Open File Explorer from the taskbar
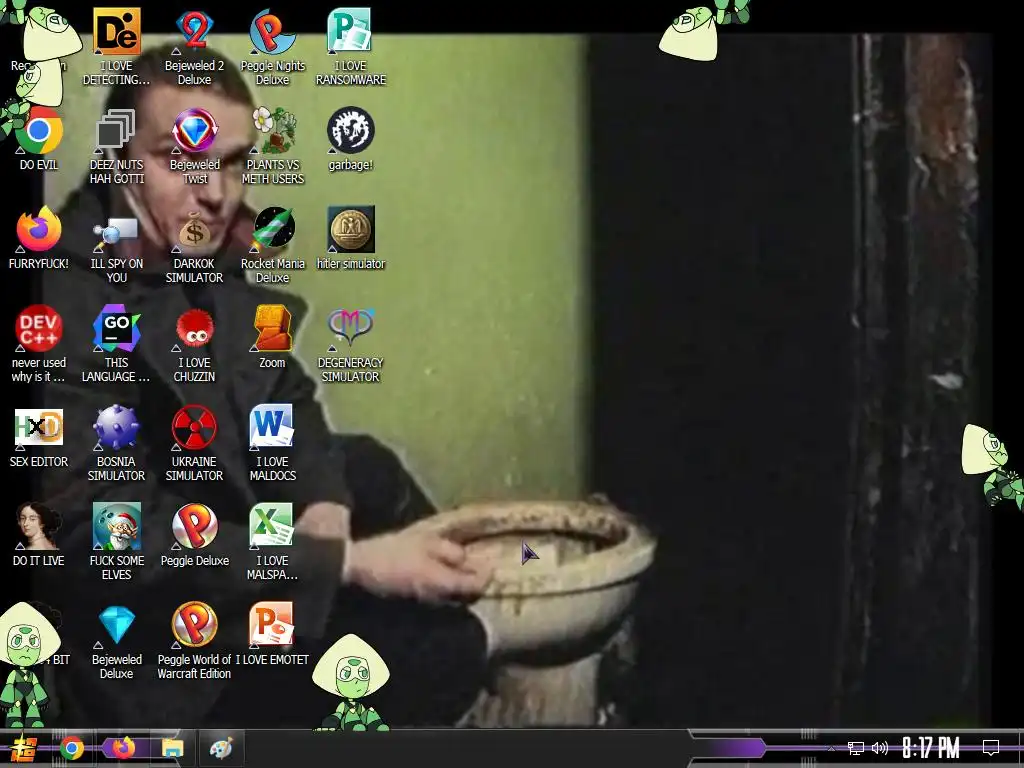Image resolution: width=1024 pixels, height=768 pixels. pos(172,748)
